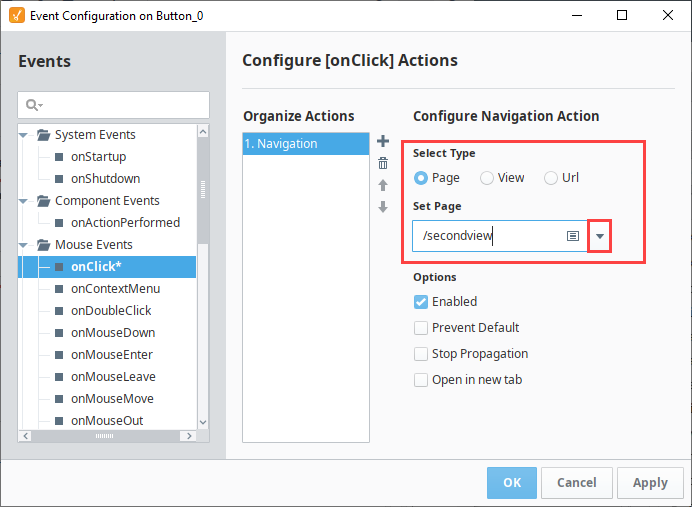Image resolution: width=692 pixels, height=507 pixels.
Task: Uncheck the Enabled checkbox
Action: (x=421, y=302)
